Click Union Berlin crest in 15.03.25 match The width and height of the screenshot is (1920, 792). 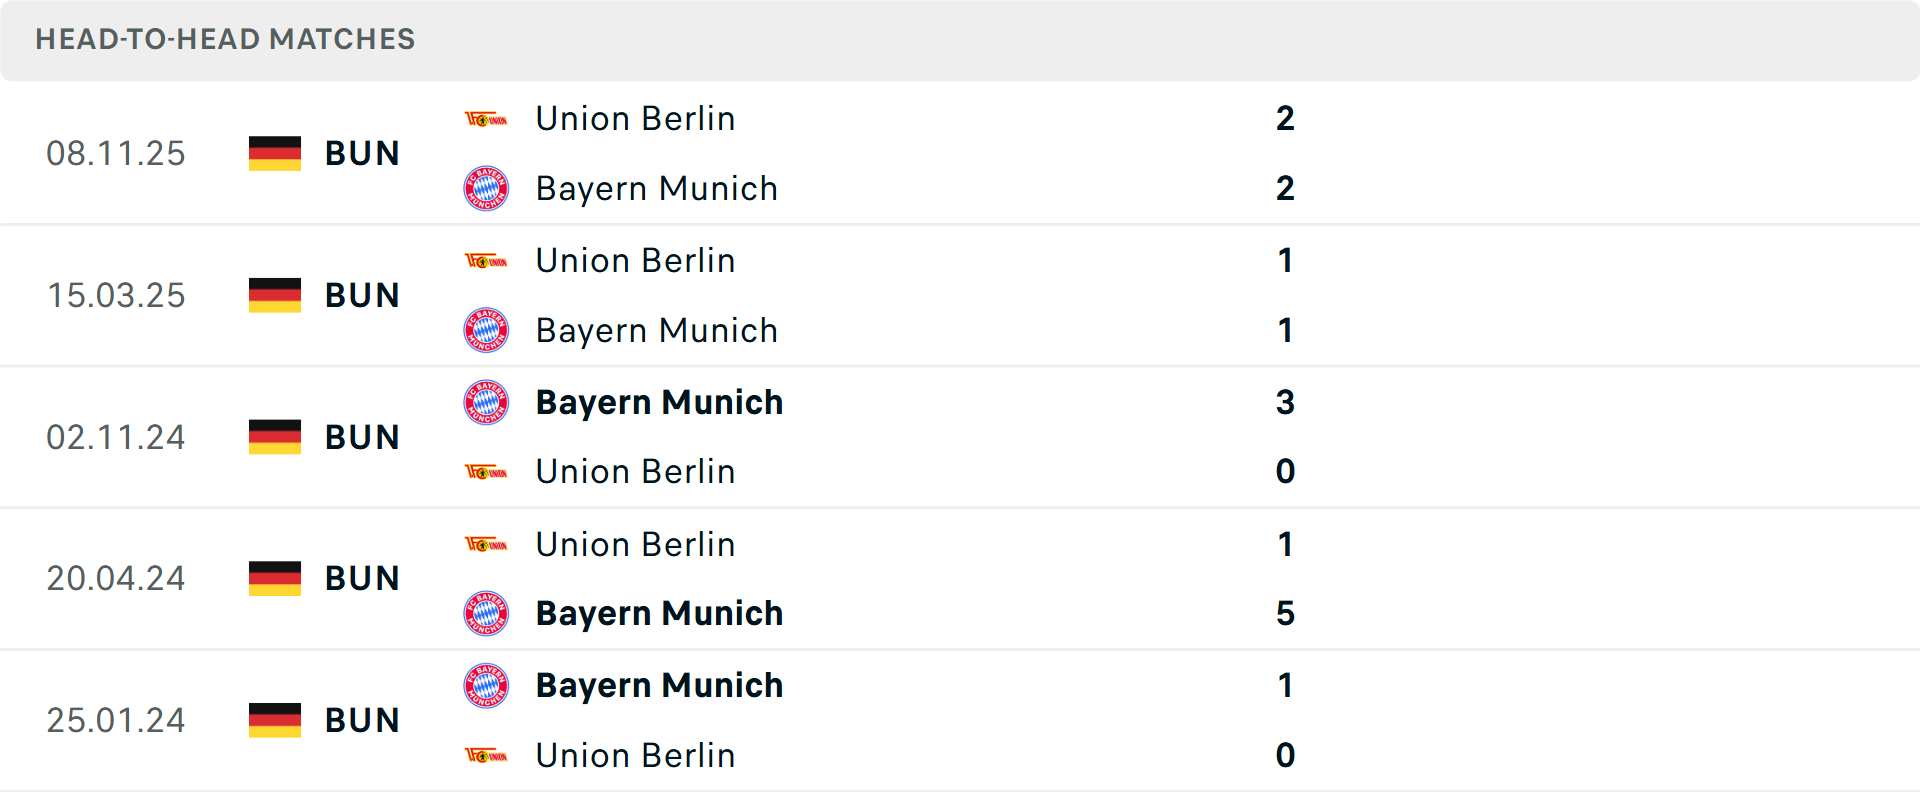click(x=486, y=262)
